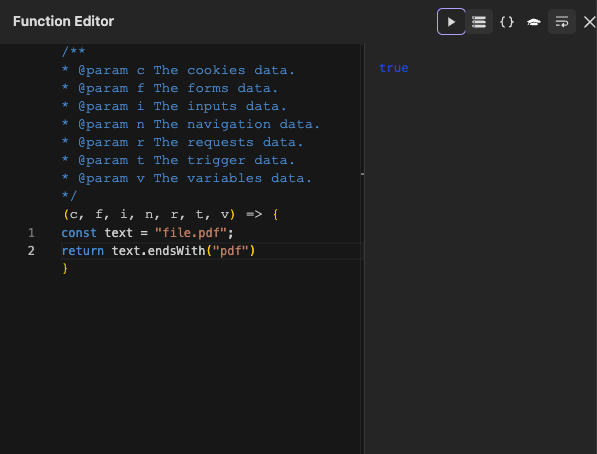Click the closing yellow curly brace
The image size is (597, 454).
coord(65,269)
